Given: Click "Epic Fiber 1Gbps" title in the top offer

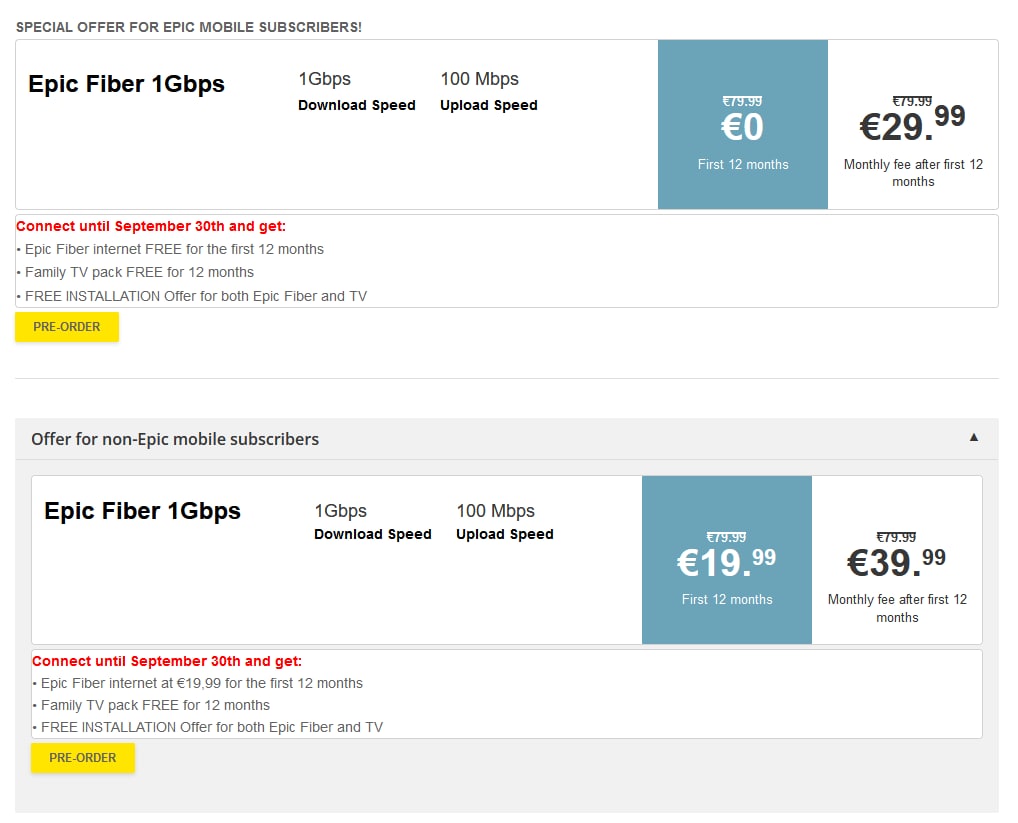Looking at the screenshot, I should [126, 84].
